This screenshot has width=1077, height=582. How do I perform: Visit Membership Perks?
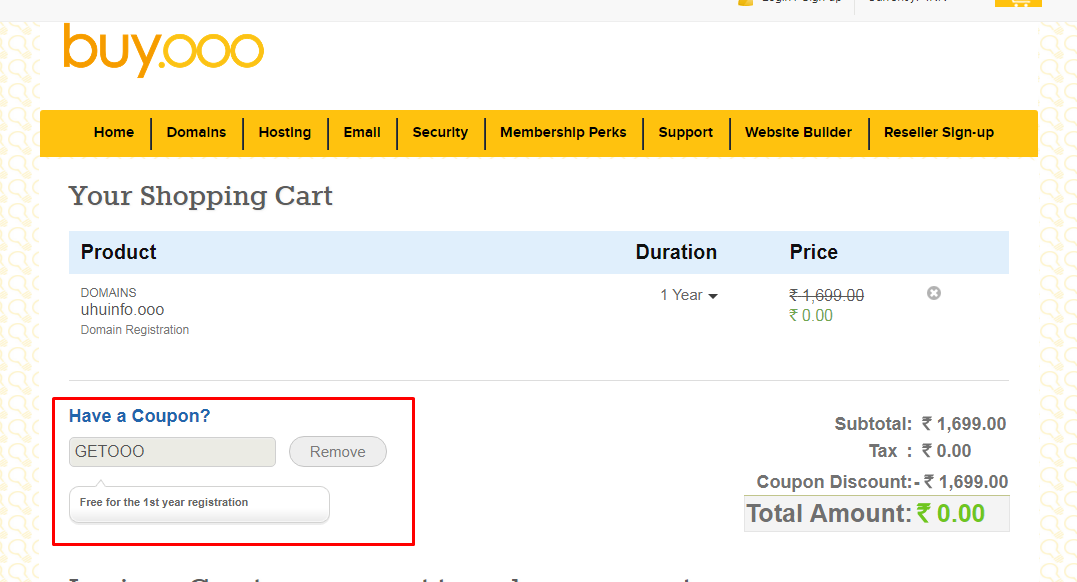563,133
